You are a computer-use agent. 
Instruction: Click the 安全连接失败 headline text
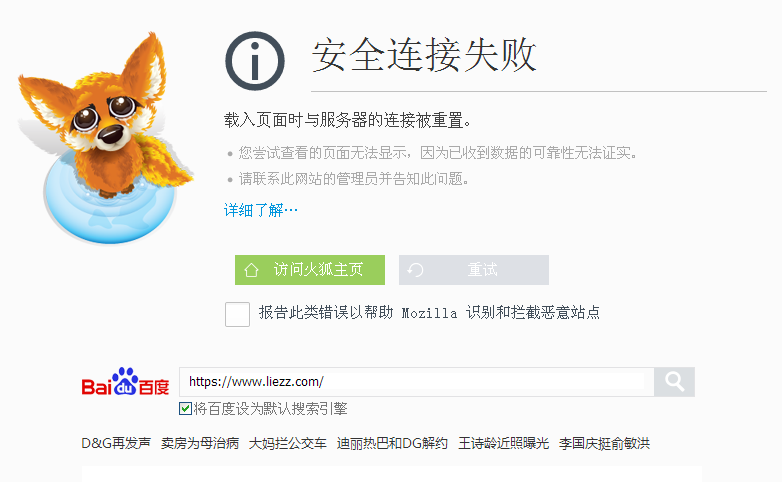click(x=424, y=55)
